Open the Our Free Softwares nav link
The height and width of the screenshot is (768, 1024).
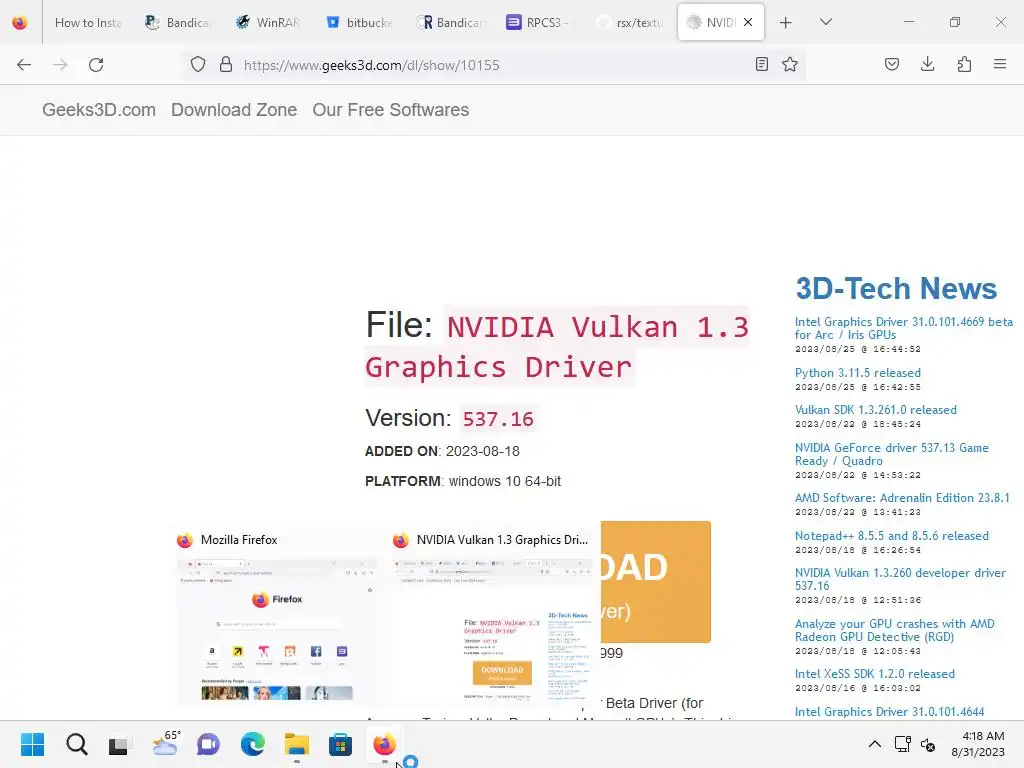point(391,110)
